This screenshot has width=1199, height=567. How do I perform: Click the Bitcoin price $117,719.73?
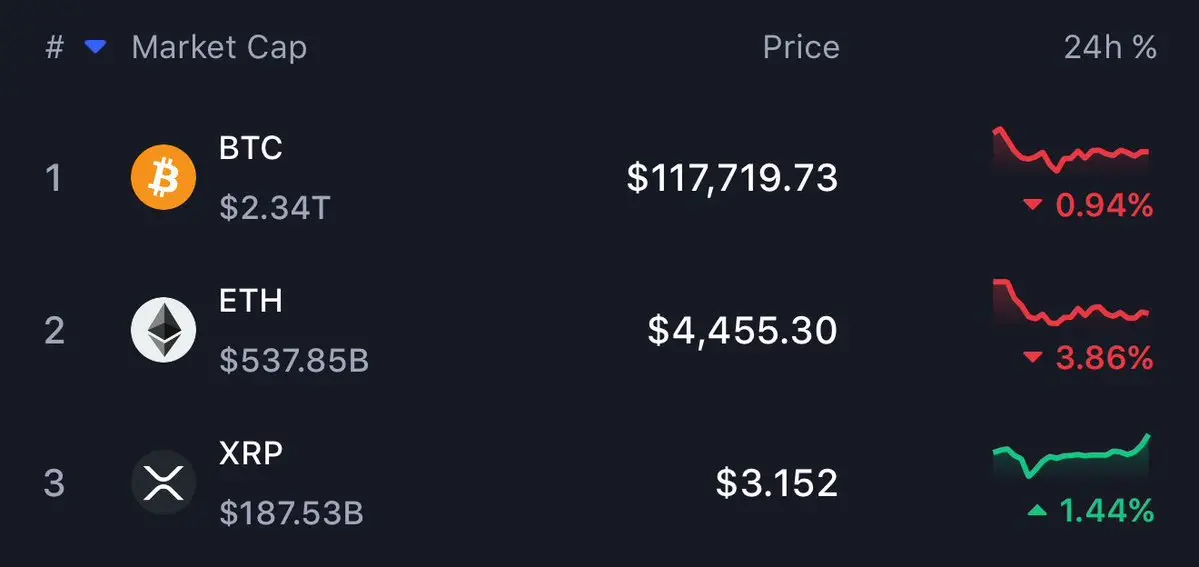pyautogui.click(x=733, y=178)
